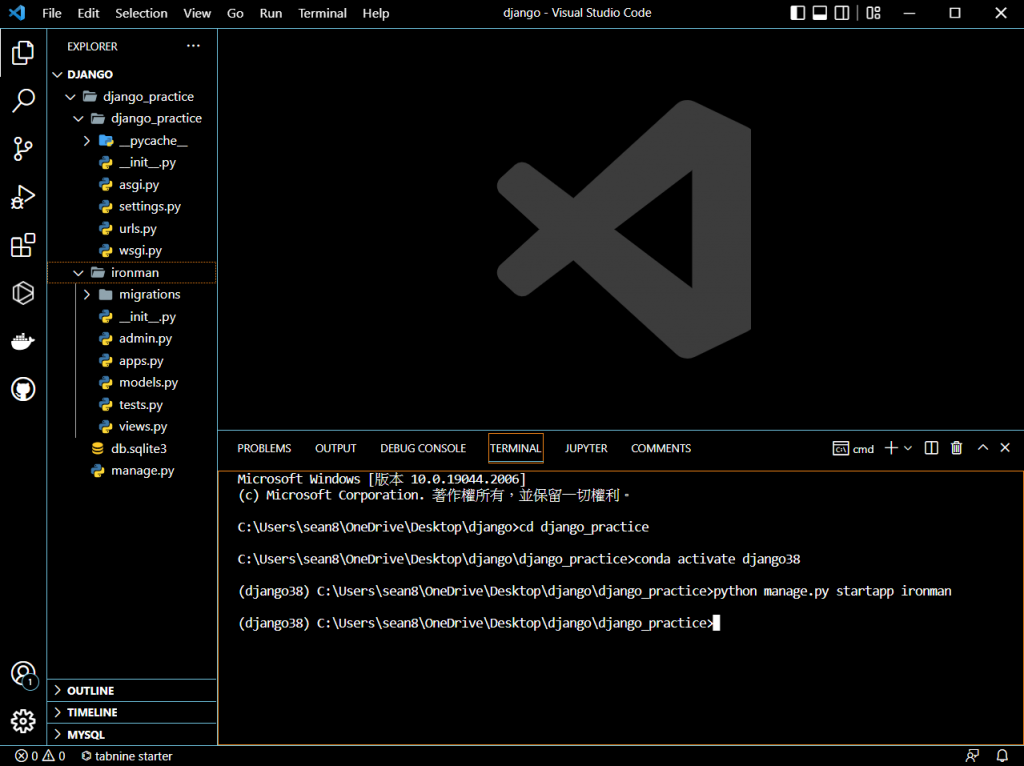The width and height of the screenshot is (1024, 766).
Task: Open the Run and Debug view icon
Action: point(23,197)
